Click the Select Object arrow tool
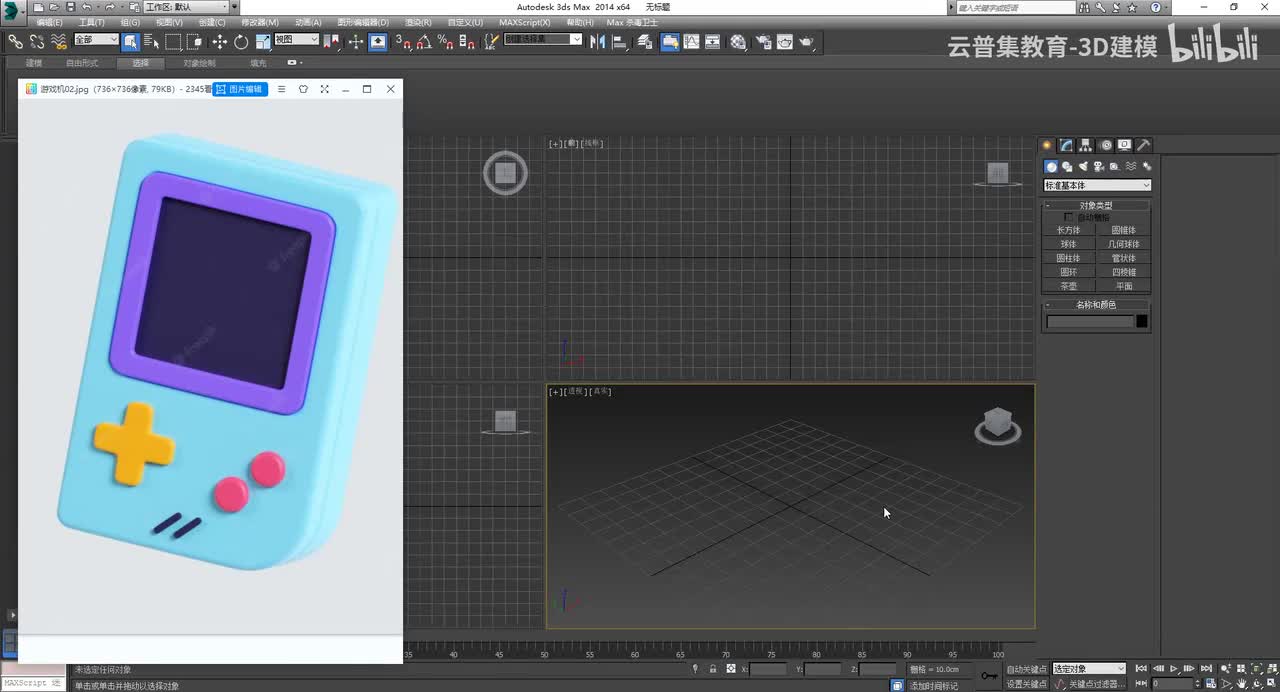The height and width of the screenshot is (692, 1280). [130, 42]
